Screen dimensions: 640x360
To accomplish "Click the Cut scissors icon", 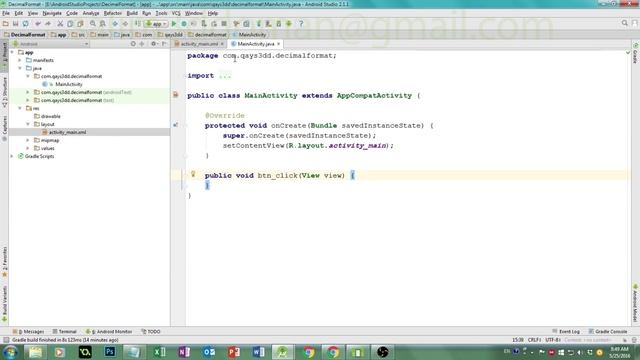I will coord(60,24).
